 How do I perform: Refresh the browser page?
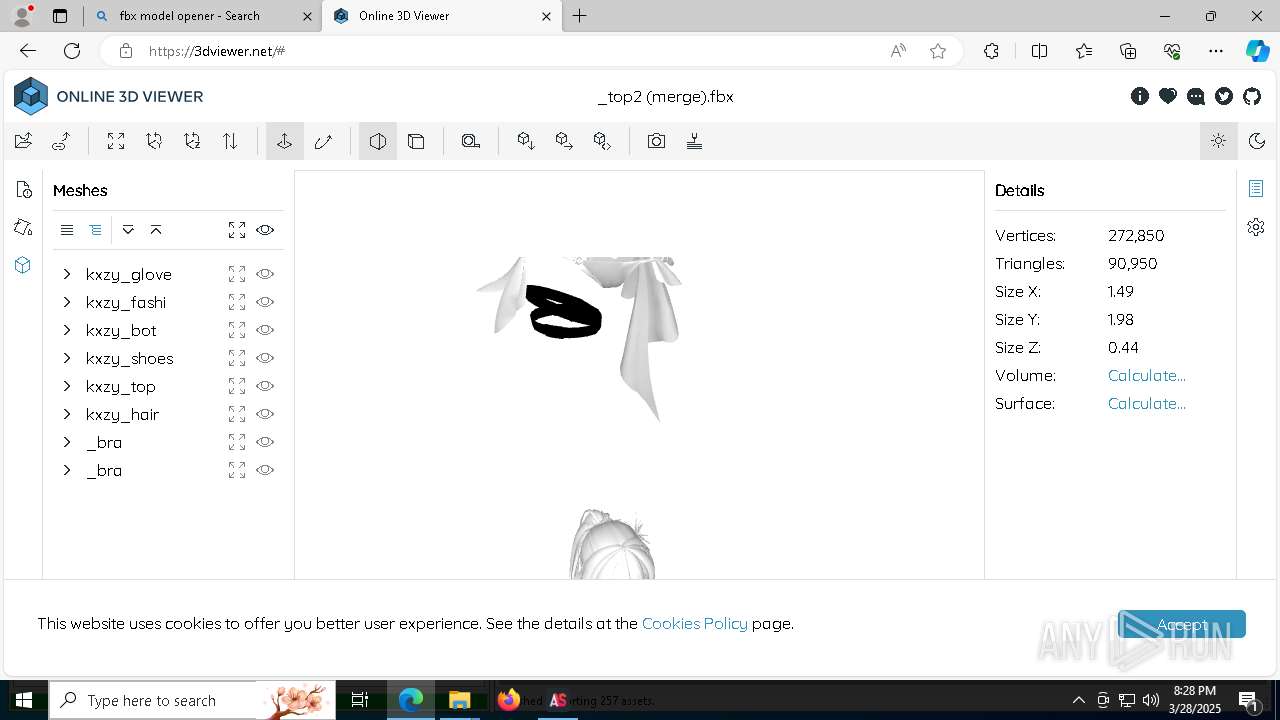click(x=72, y=51)
